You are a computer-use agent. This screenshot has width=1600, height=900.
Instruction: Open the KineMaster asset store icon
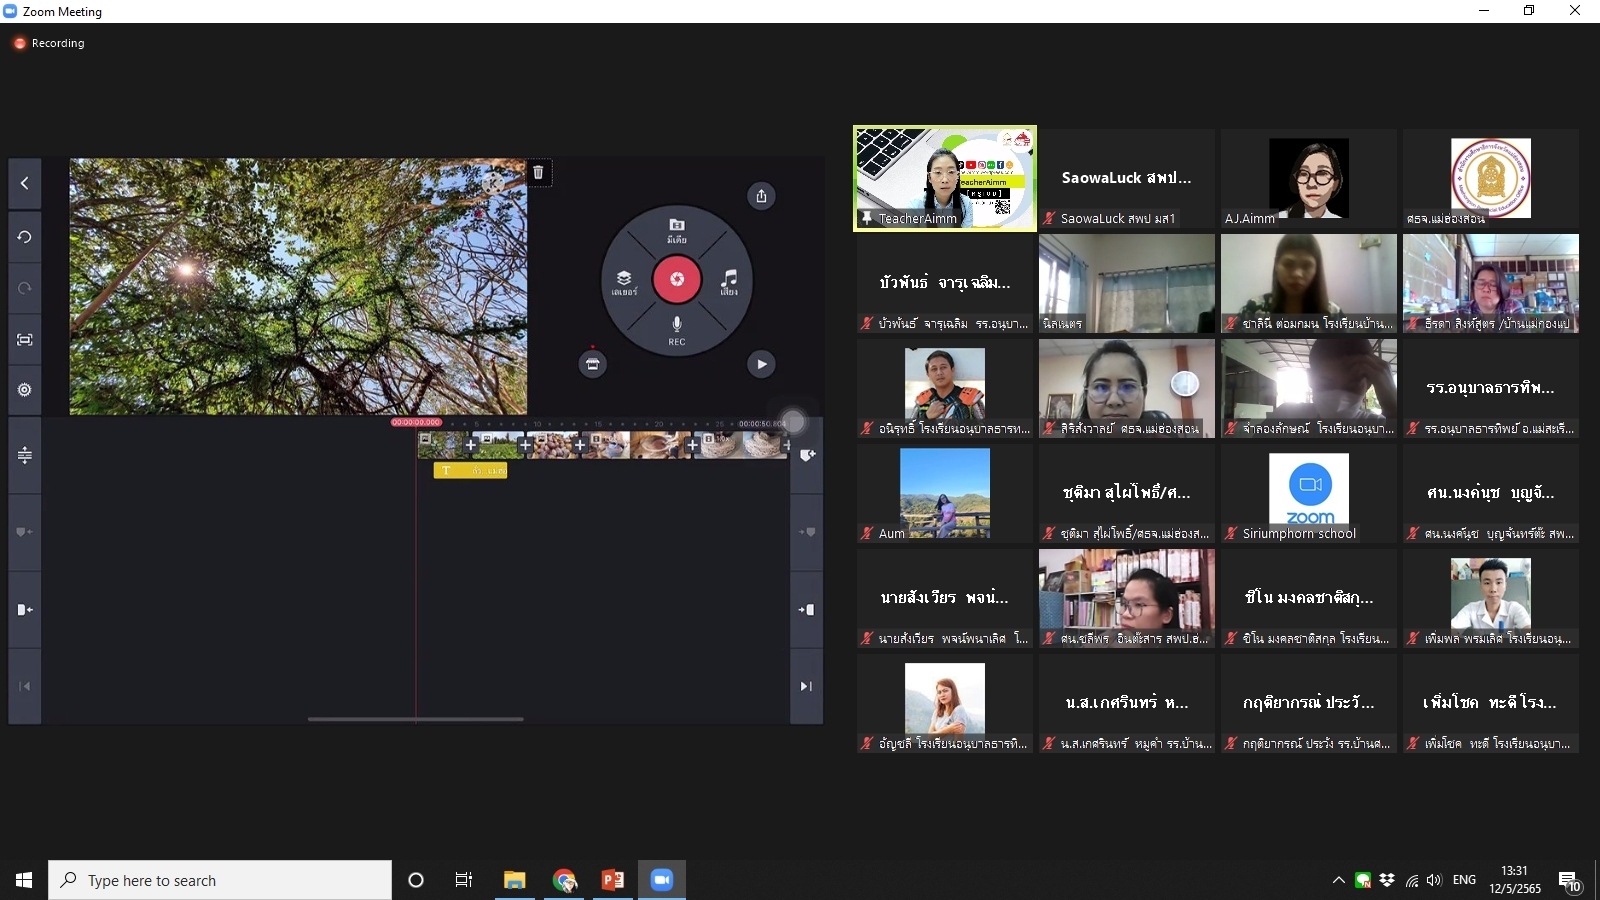pos(592,364)
